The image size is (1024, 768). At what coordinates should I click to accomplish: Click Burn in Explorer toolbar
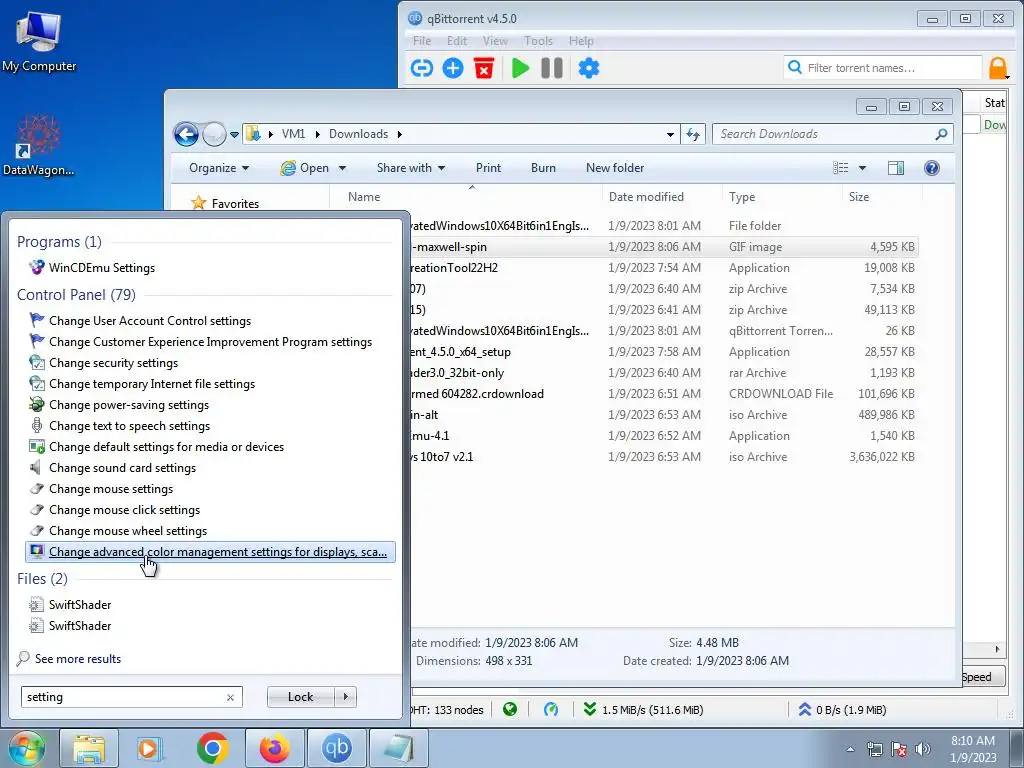(x=543, y=168)
